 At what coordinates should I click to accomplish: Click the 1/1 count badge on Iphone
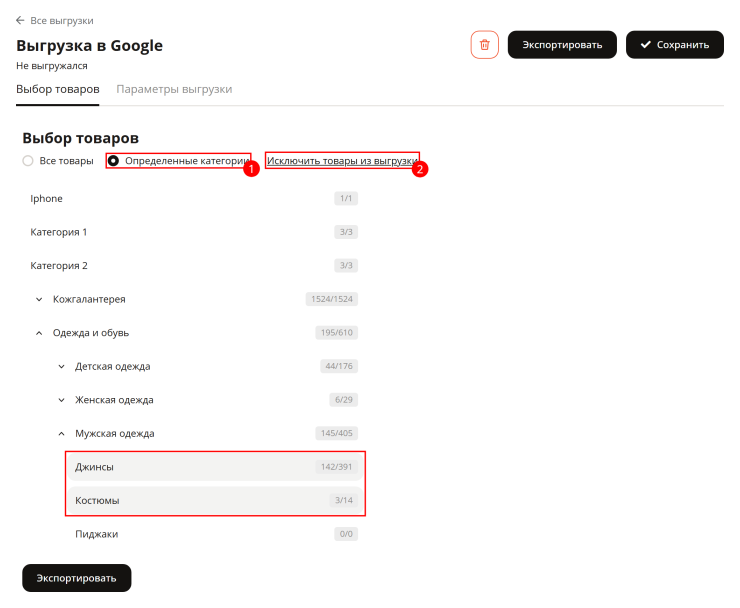point(346,198)
